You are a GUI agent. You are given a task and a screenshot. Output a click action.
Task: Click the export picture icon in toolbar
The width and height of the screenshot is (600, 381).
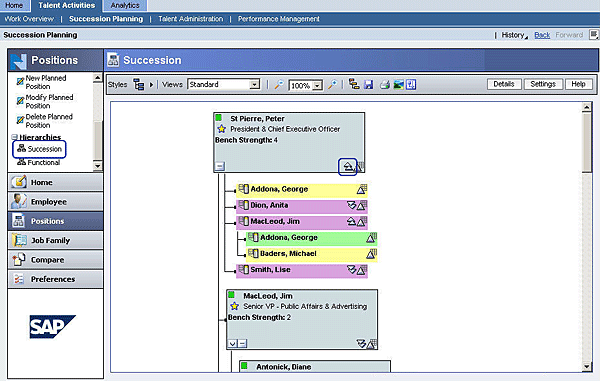click(x=398, y=85)
